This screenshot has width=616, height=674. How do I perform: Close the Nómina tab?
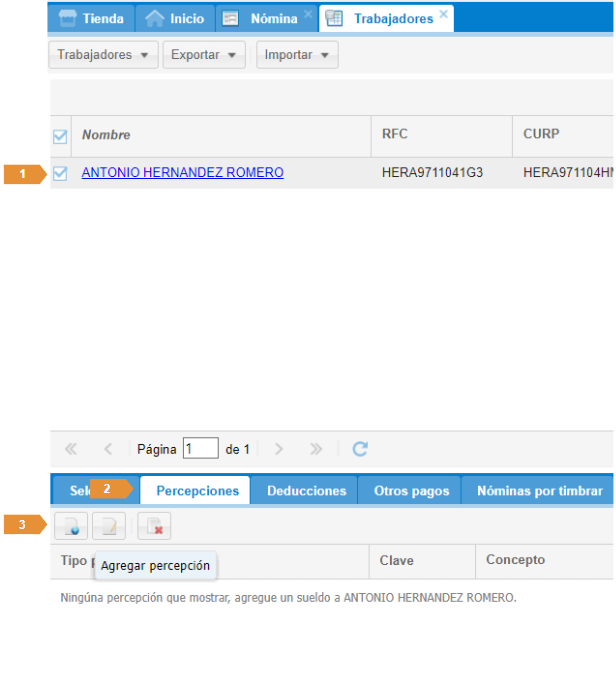[307, 15]
